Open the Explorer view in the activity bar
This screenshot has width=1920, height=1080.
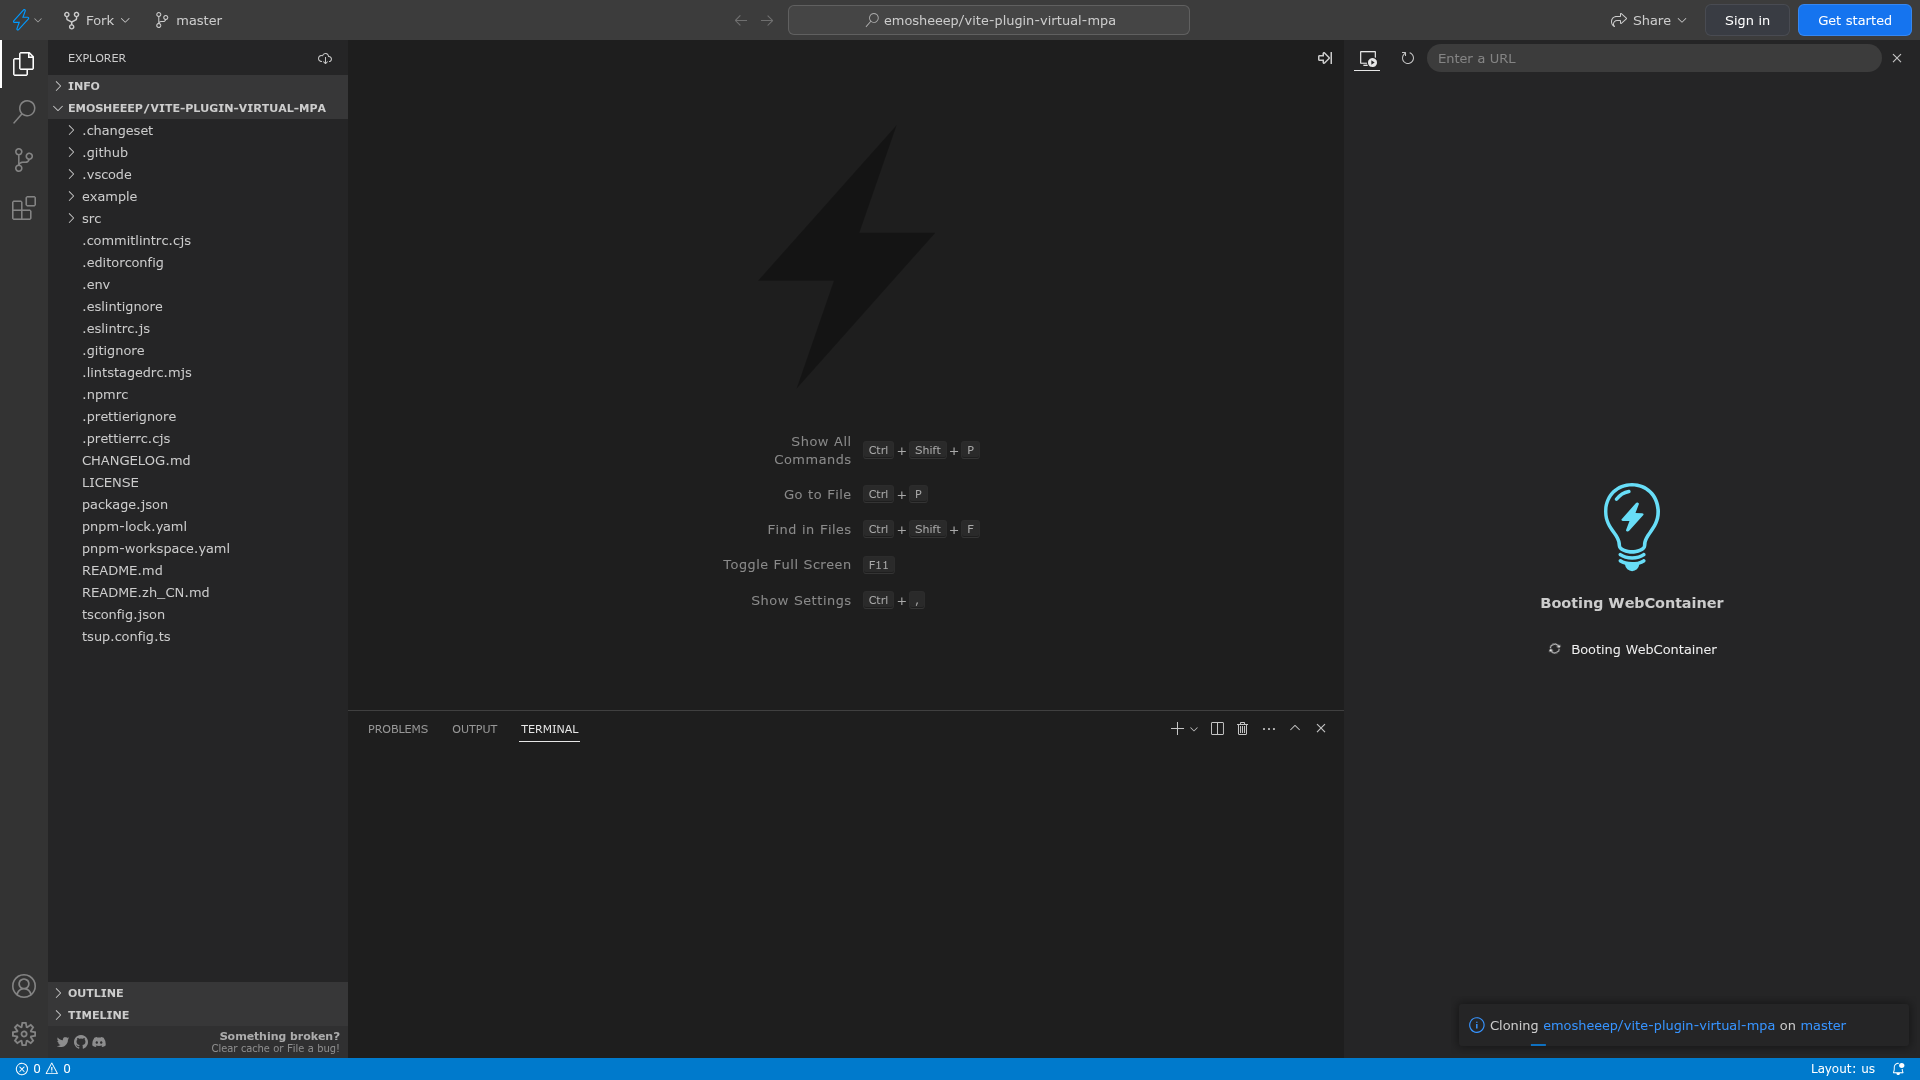click(x=24, y=64)
